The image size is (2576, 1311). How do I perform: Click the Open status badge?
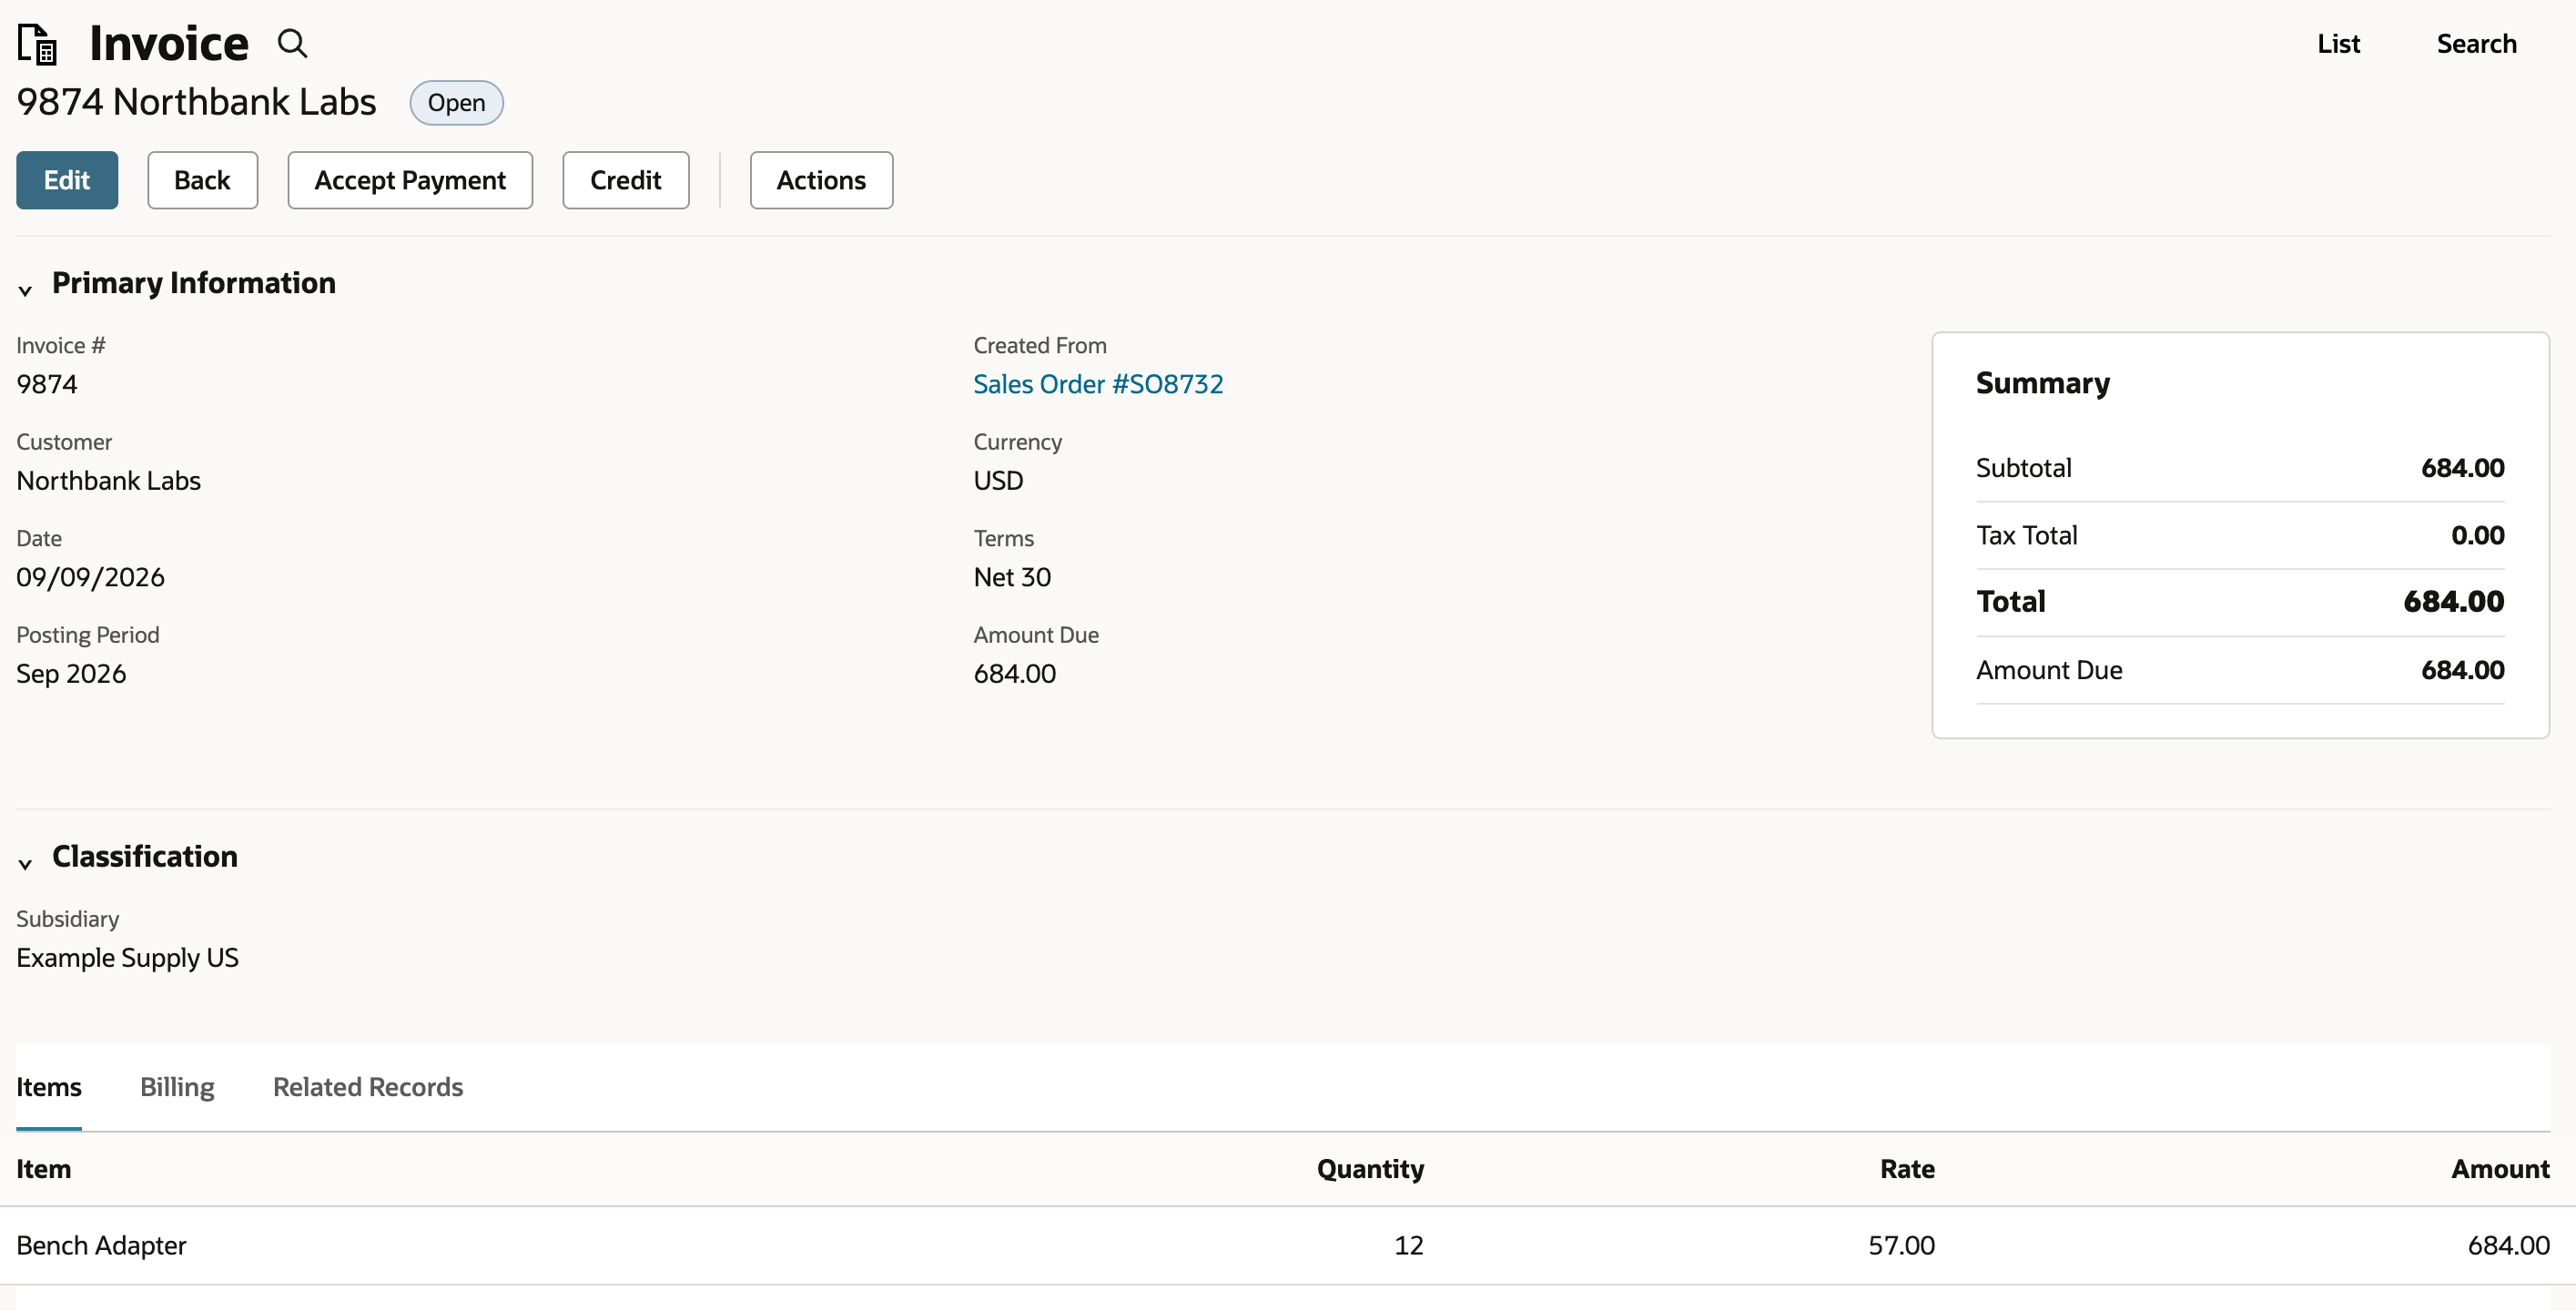point(456,103)
